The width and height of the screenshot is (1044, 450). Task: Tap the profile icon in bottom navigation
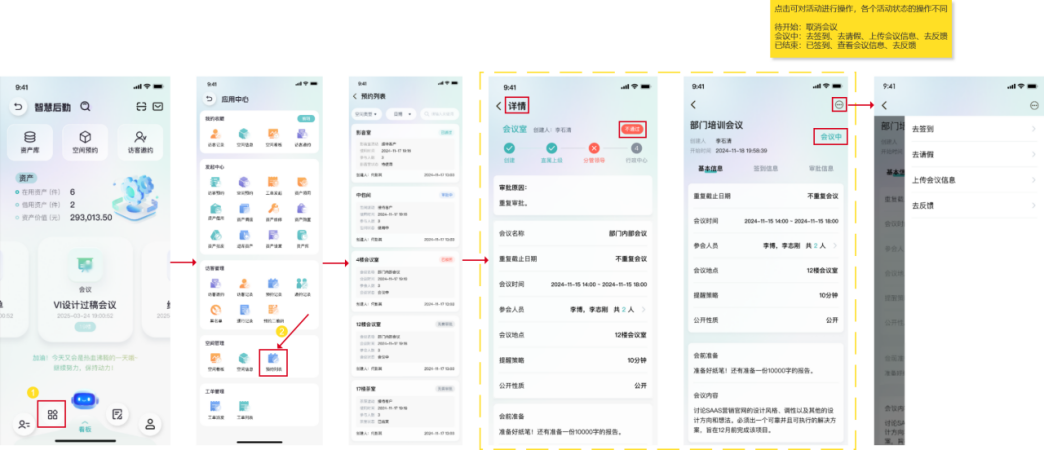tap(150, 424)
